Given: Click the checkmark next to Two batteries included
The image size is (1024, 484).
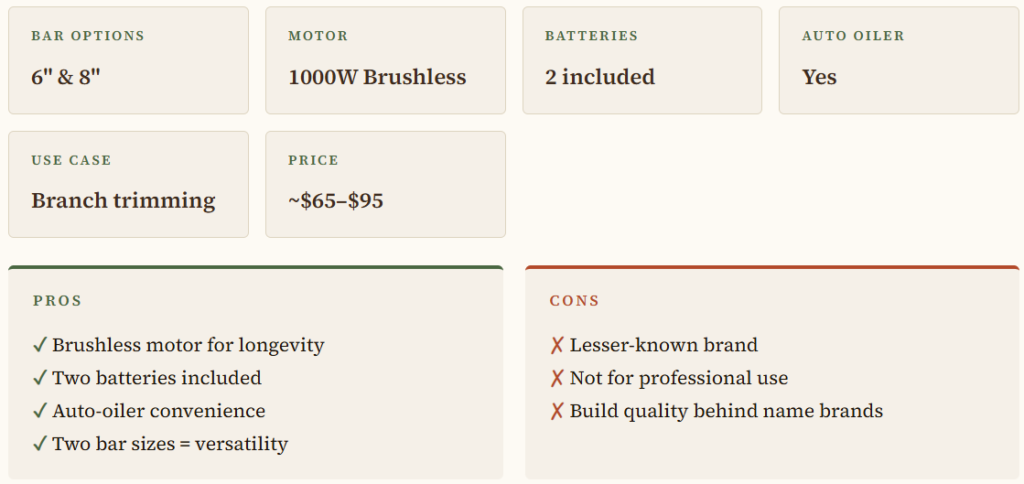Looking at the screenshot, I should tap(40, 379).
